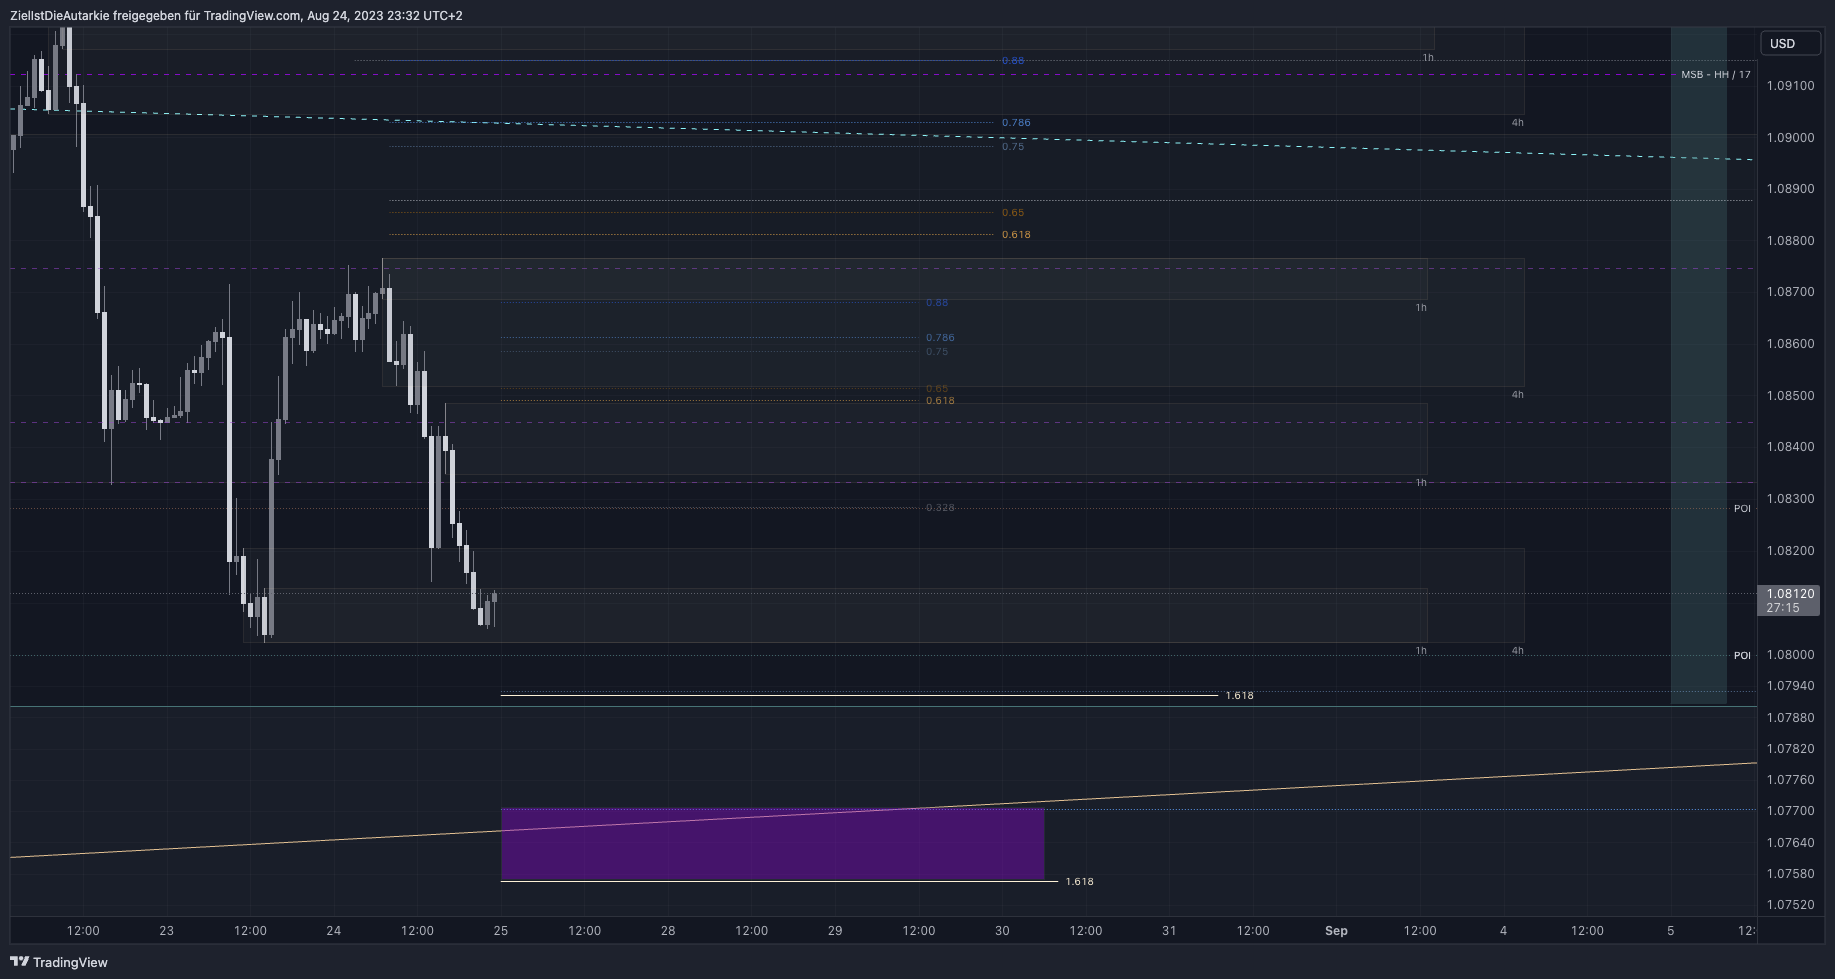
Task: Select the purple filled rectangle zone
Action: [x=772, y=845]
